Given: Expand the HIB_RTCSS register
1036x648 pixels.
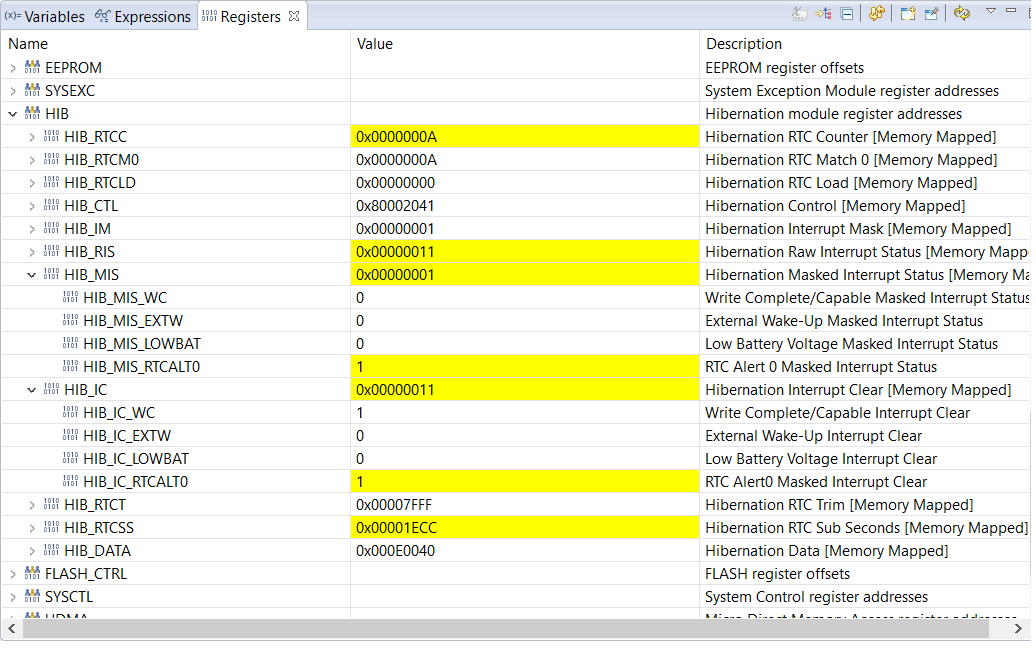Looking at the screenshot, I should click(32, 528).
